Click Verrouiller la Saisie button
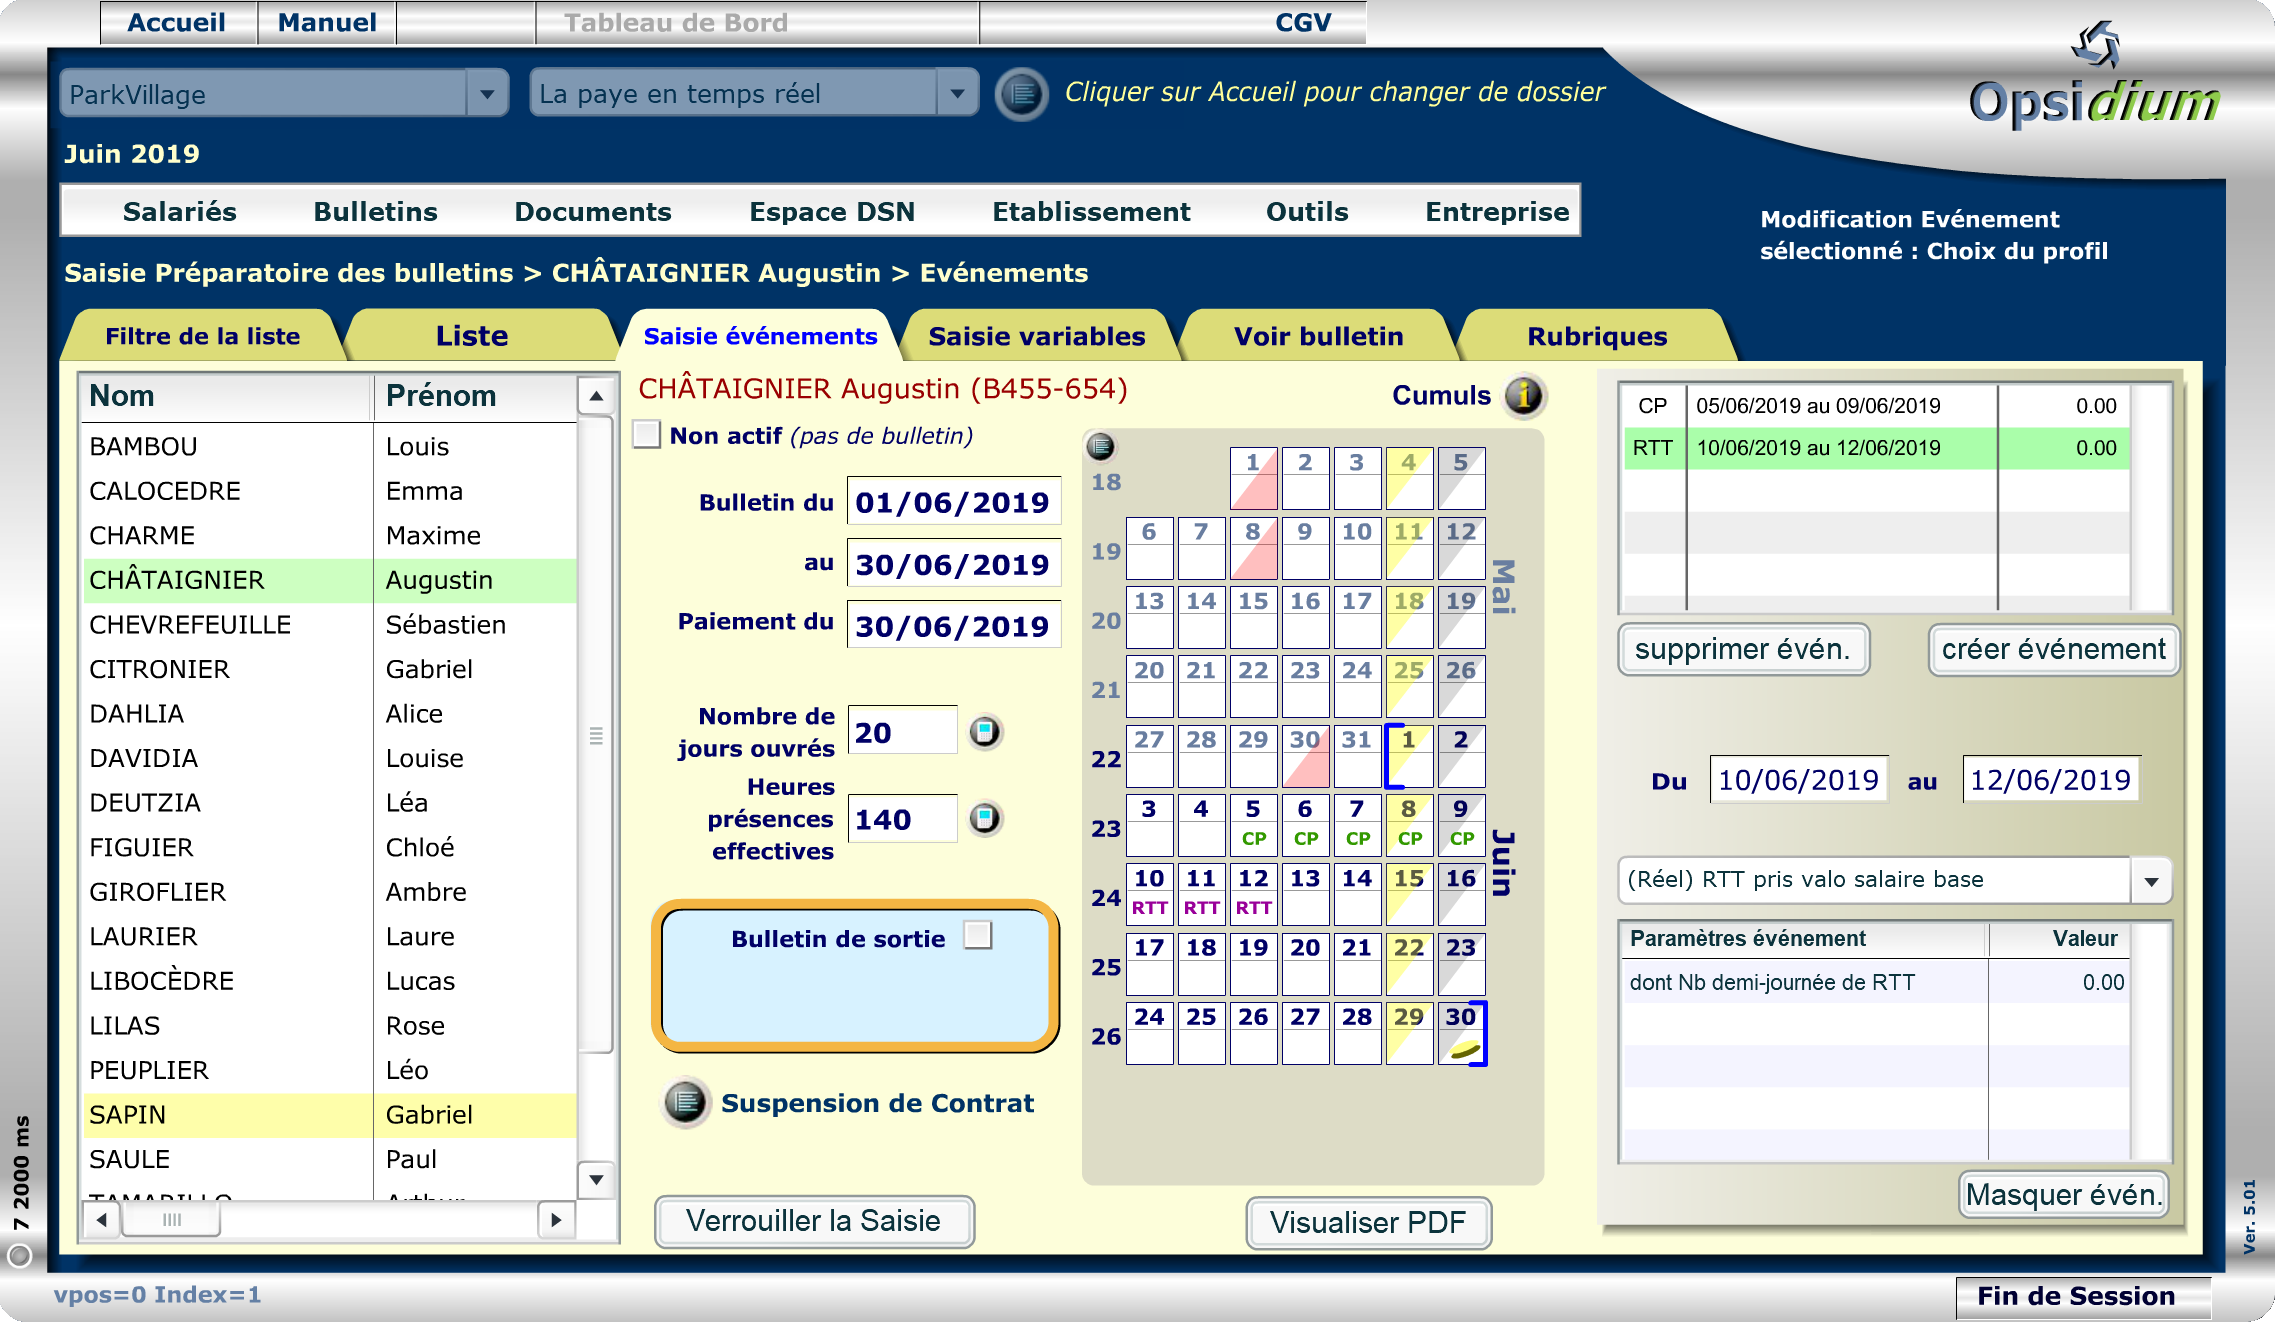 [813, 1221]
